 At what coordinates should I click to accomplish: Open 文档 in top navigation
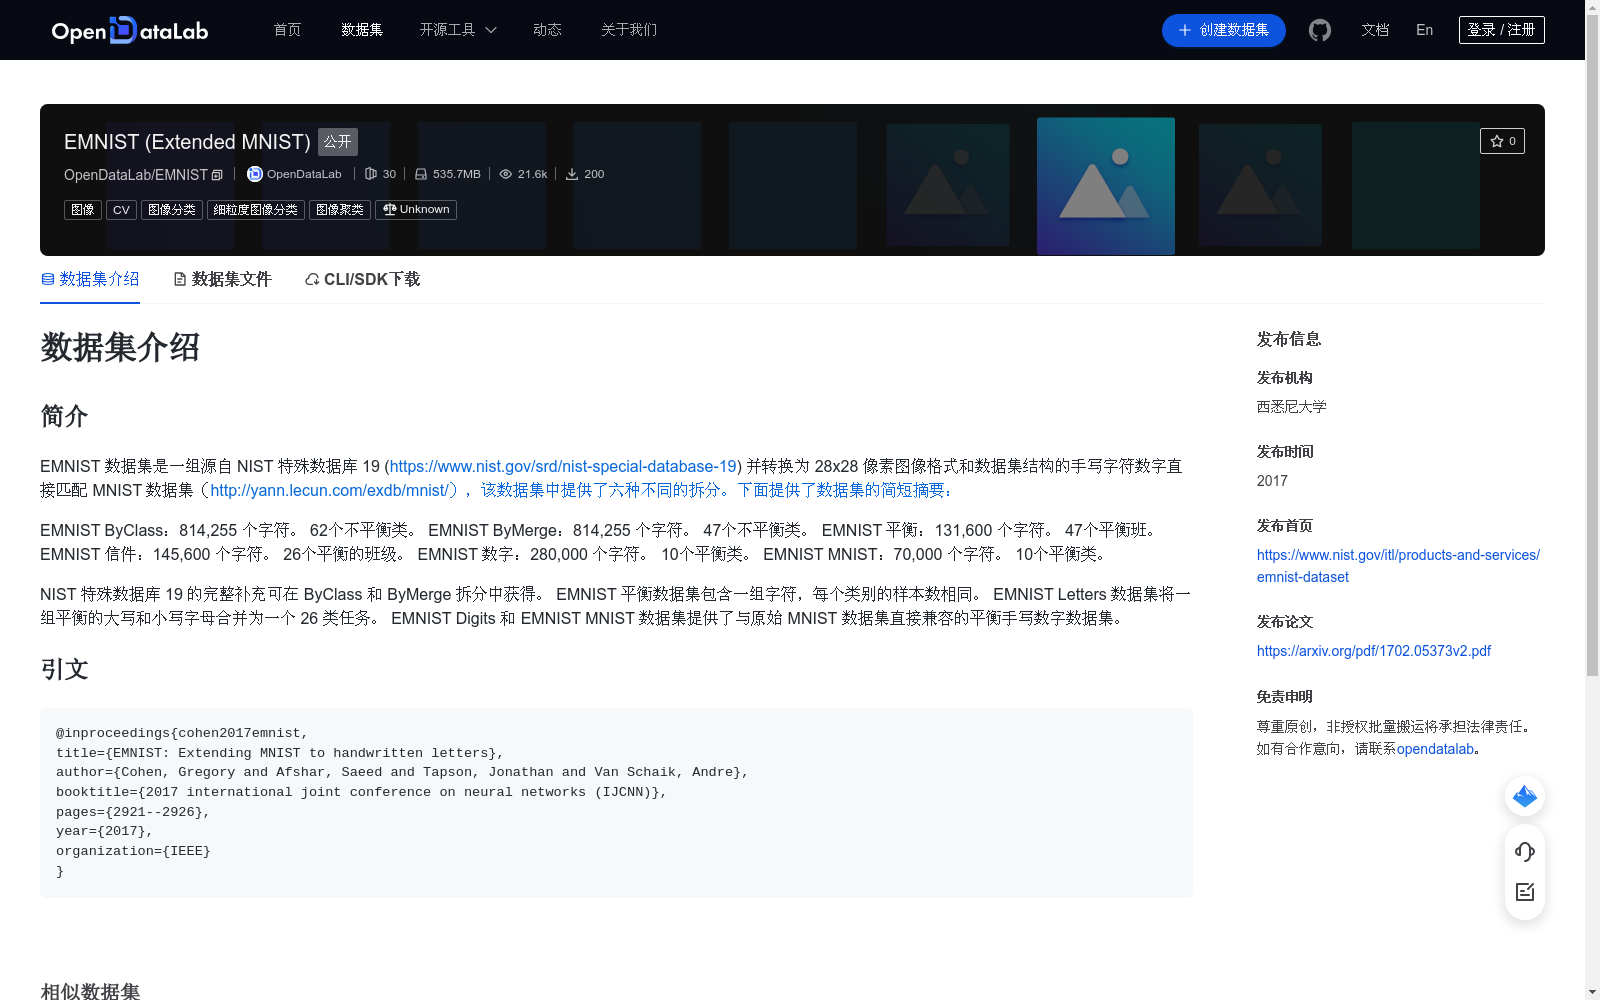[1375, 30]
